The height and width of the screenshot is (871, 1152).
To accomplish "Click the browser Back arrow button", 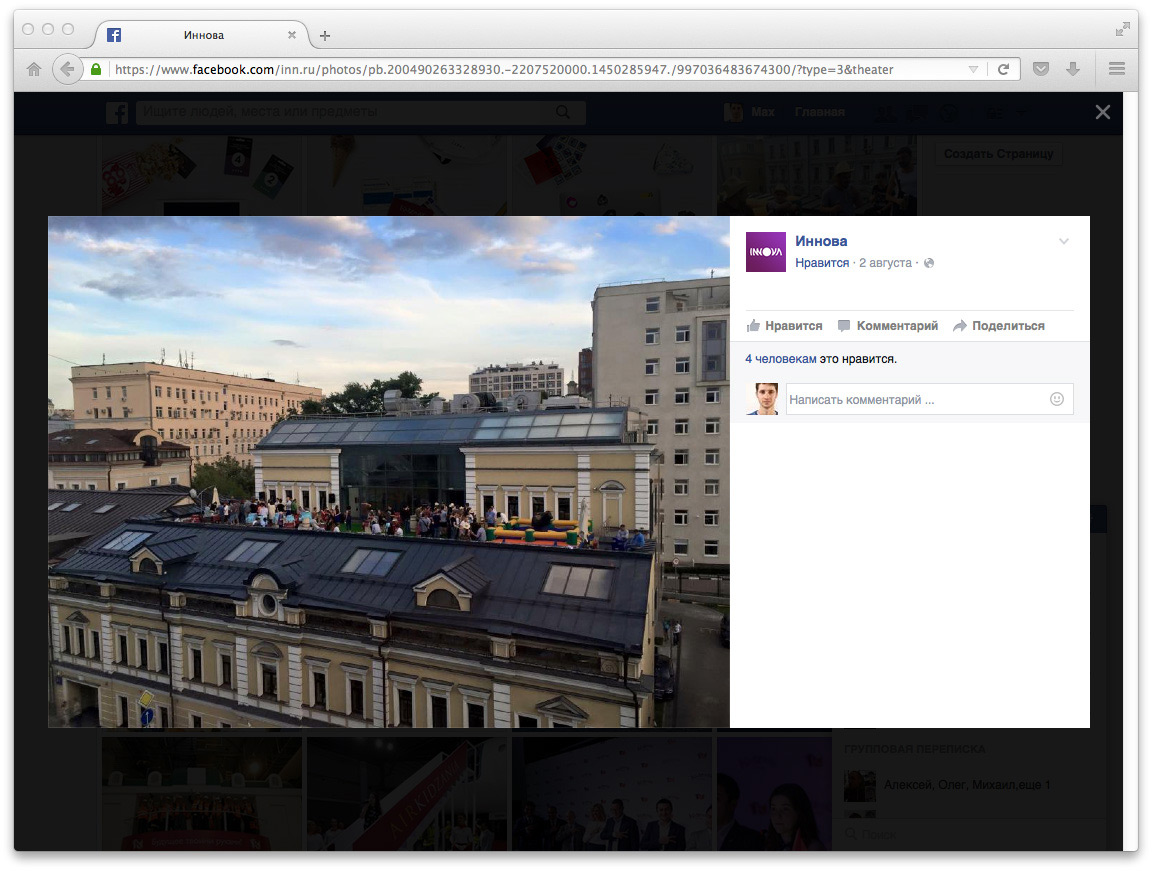I will point(67,69).
